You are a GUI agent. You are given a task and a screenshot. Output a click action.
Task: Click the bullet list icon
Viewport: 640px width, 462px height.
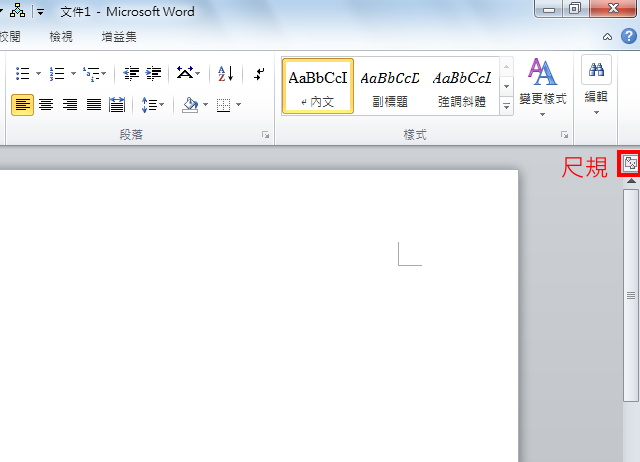(23, 74)
